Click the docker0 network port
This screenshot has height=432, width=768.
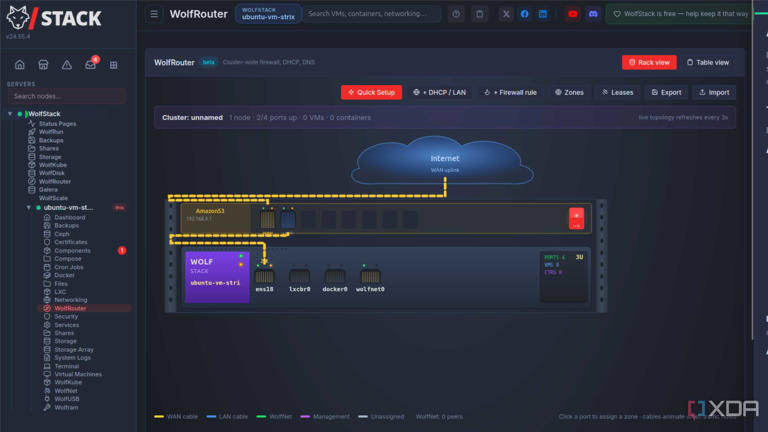(335, 277)
